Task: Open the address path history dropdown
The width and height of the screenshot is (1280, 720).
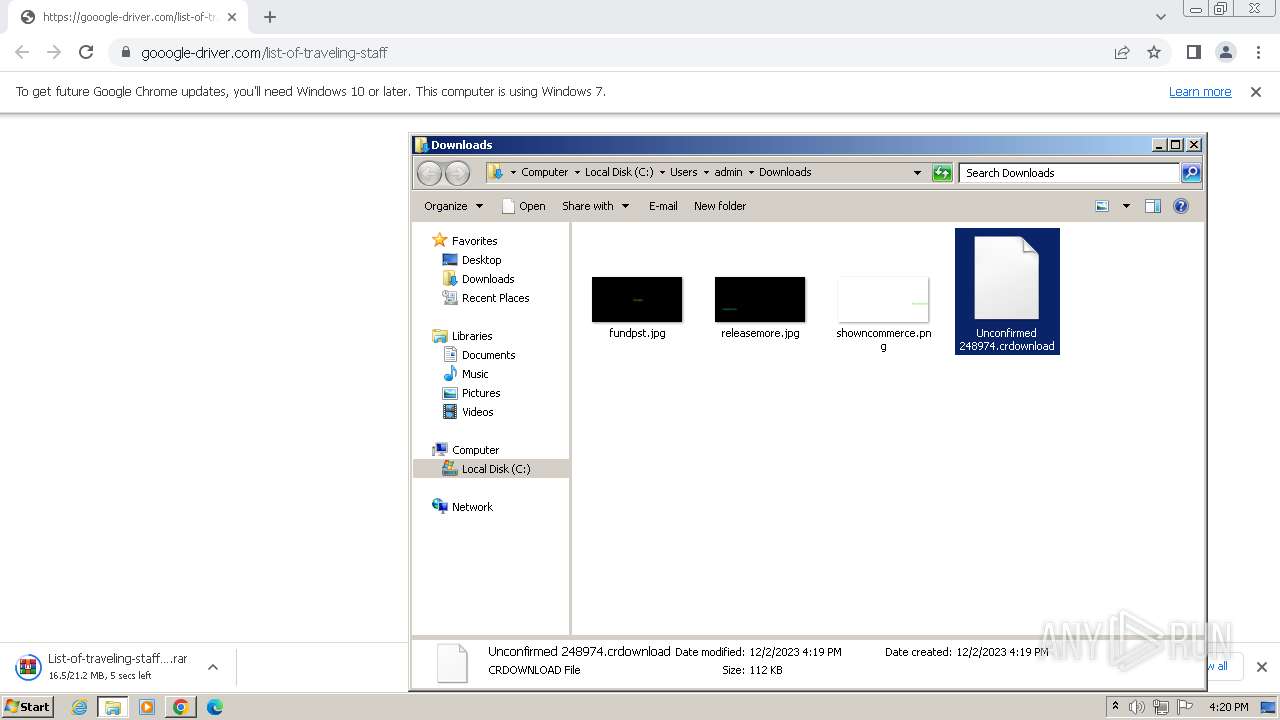Action: click(x=917, y=173)
